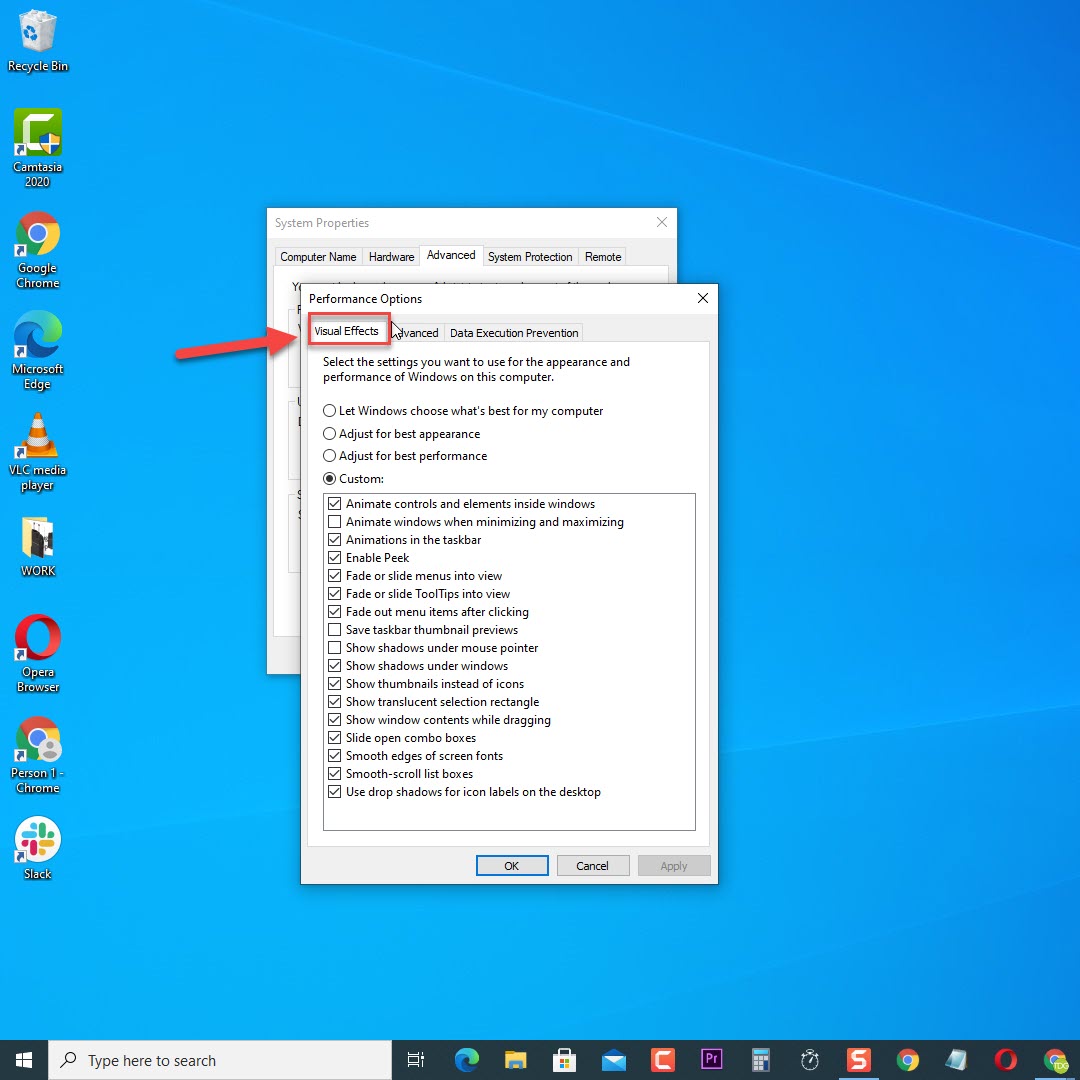Screen dimensions: 1080x1080
Task: Click the Visual Effects tab
Action: [x=346, y=331]
